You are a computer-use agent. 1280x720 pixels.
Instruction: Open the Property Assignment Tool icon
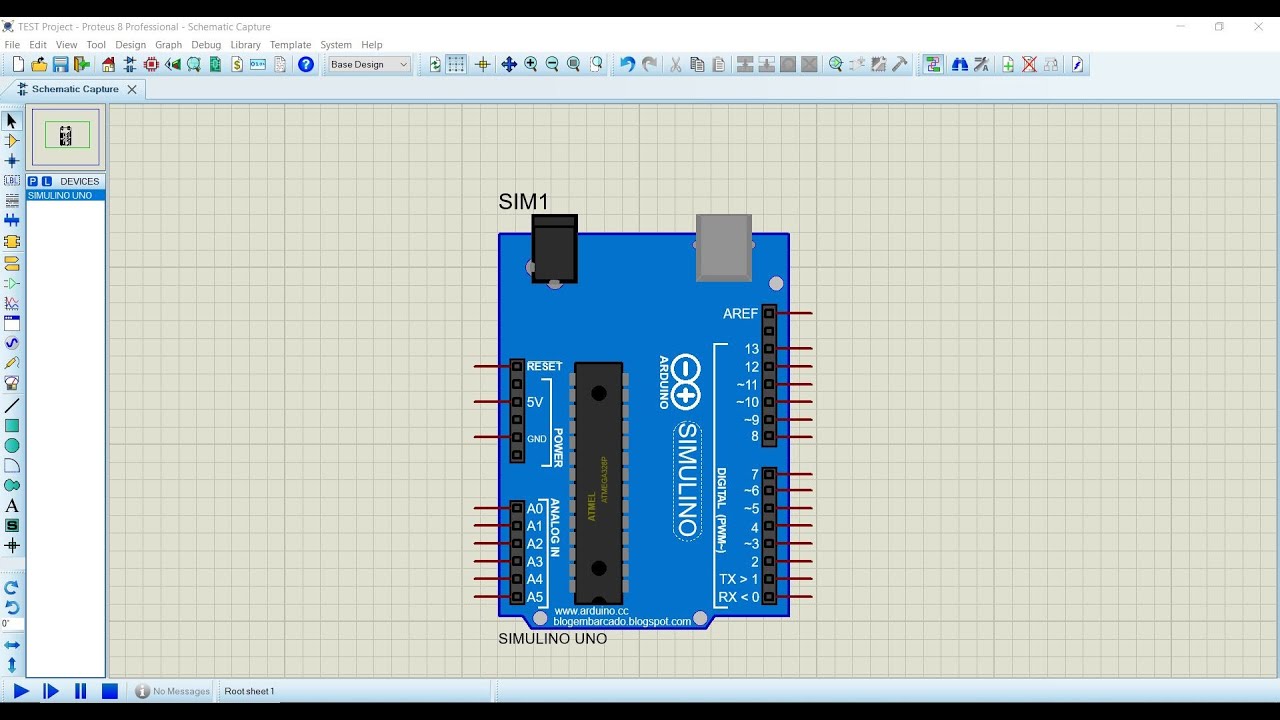tap(982, 64)
